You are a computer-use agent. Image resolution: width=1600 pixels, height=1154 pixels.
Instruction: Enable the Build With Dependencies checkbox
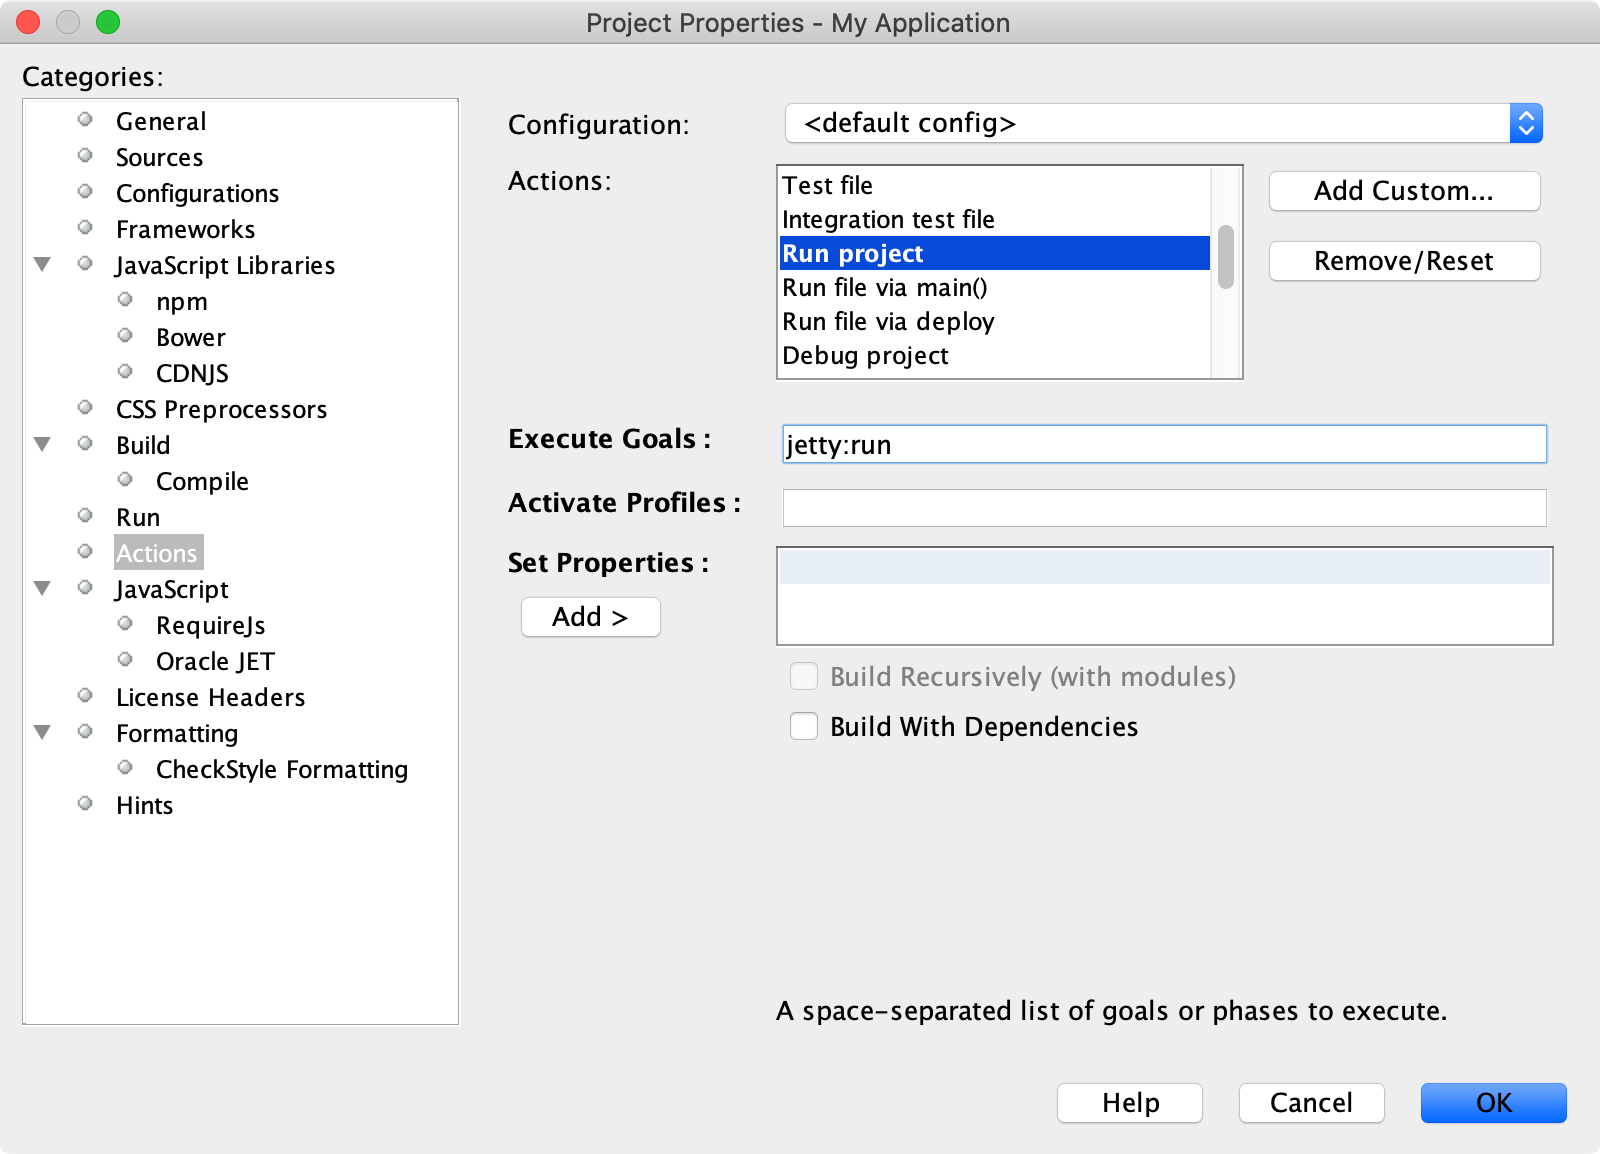(804, 726)
